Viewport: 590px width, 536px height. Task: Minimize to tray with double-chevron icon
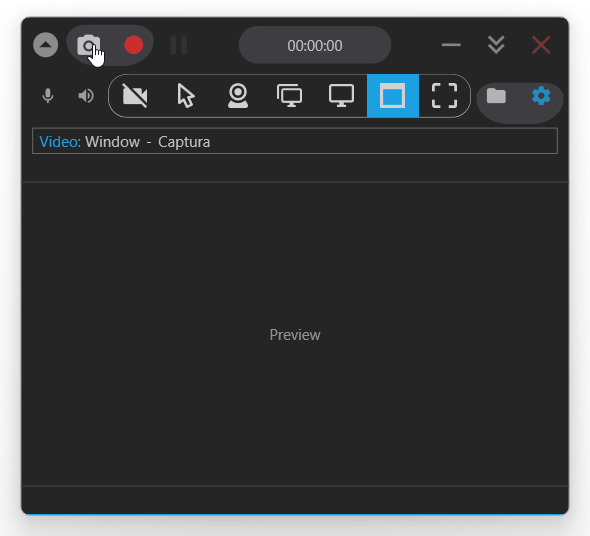tap(496, 45)
